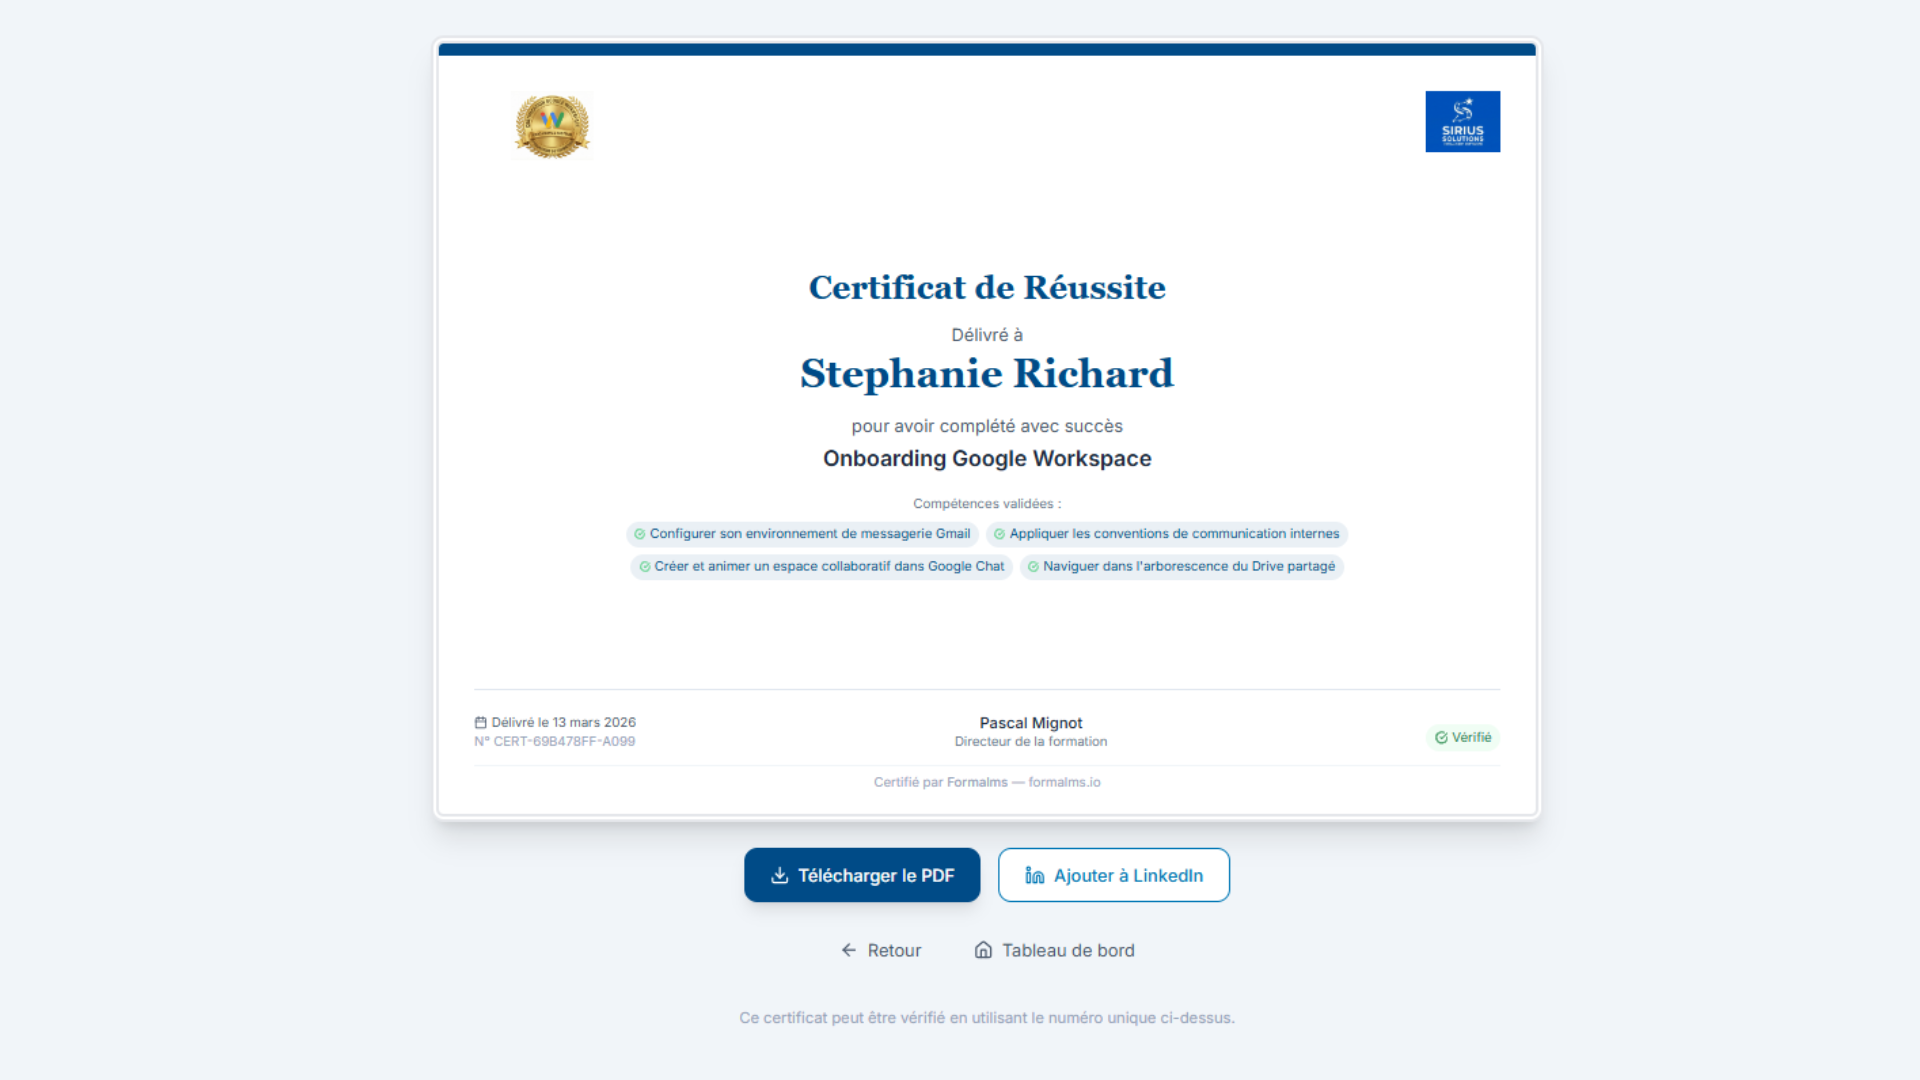Click the checkmark icon inside the Vérifié badge
1920x1080 pixels.
click(1441, 737)
